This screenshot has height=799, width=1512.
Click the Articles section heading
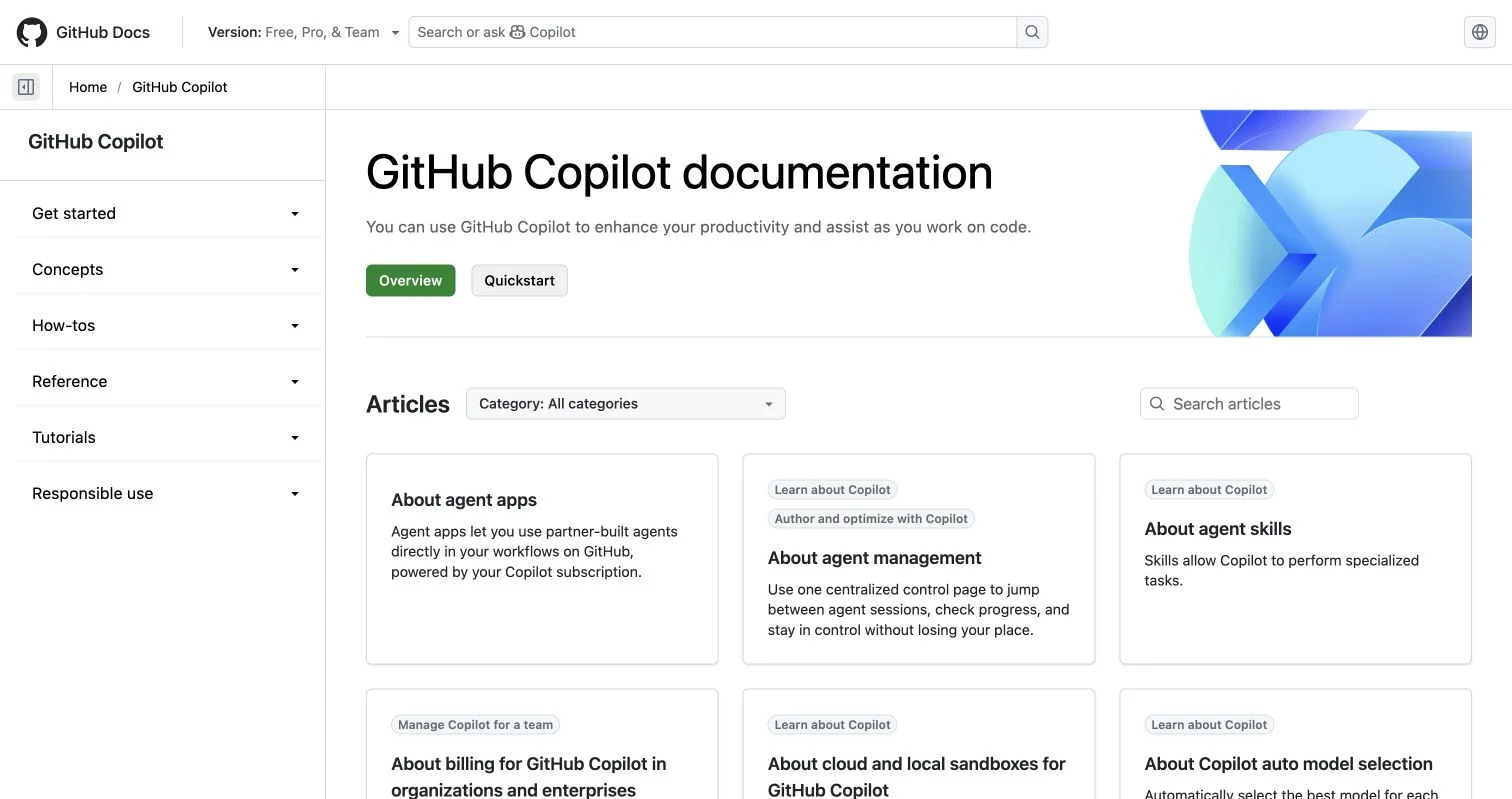(408, 404)
